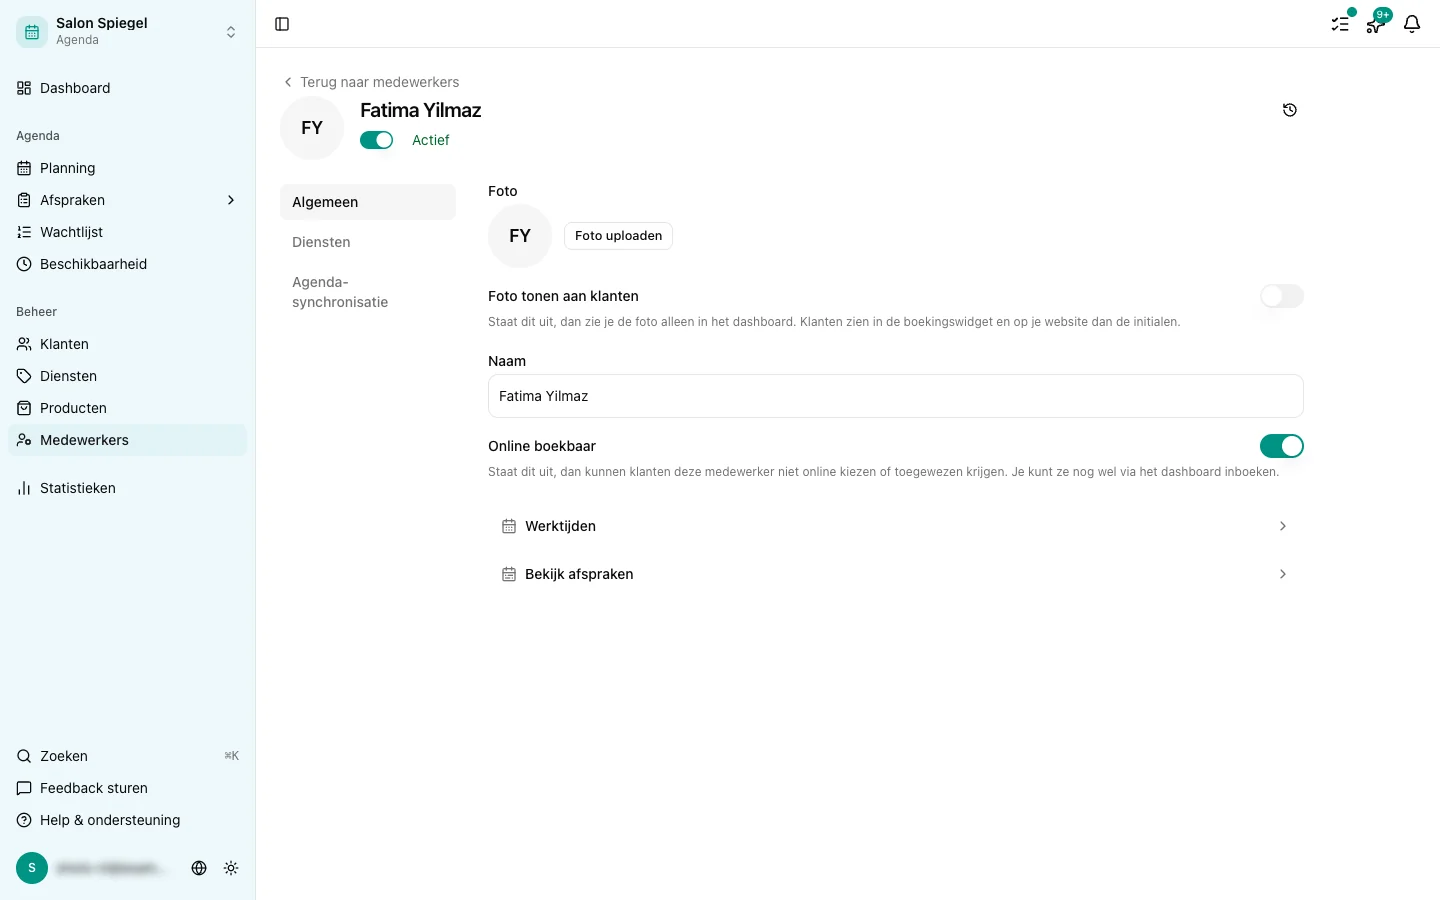Open Zoeken search
1440x900 pixels.
128,756
